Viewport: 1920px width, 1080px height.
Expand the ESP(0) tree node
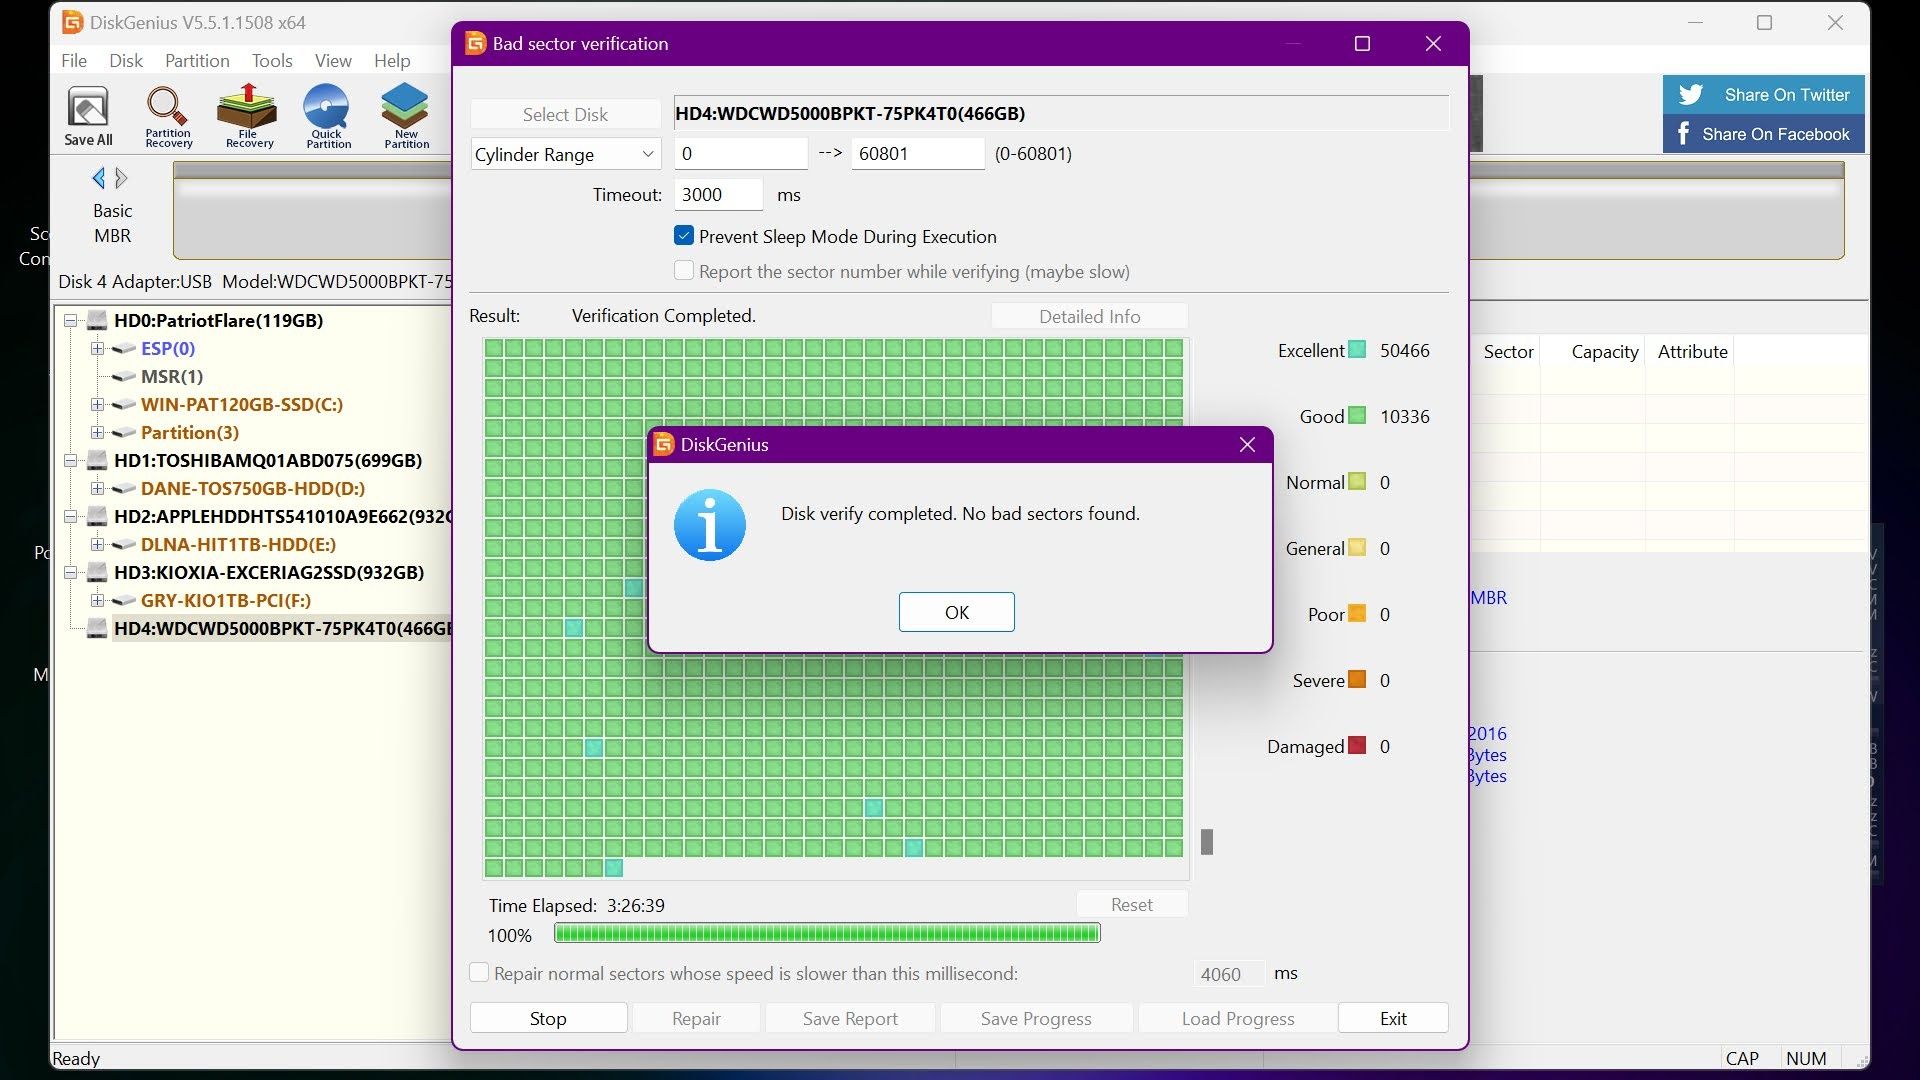point(97,349)
